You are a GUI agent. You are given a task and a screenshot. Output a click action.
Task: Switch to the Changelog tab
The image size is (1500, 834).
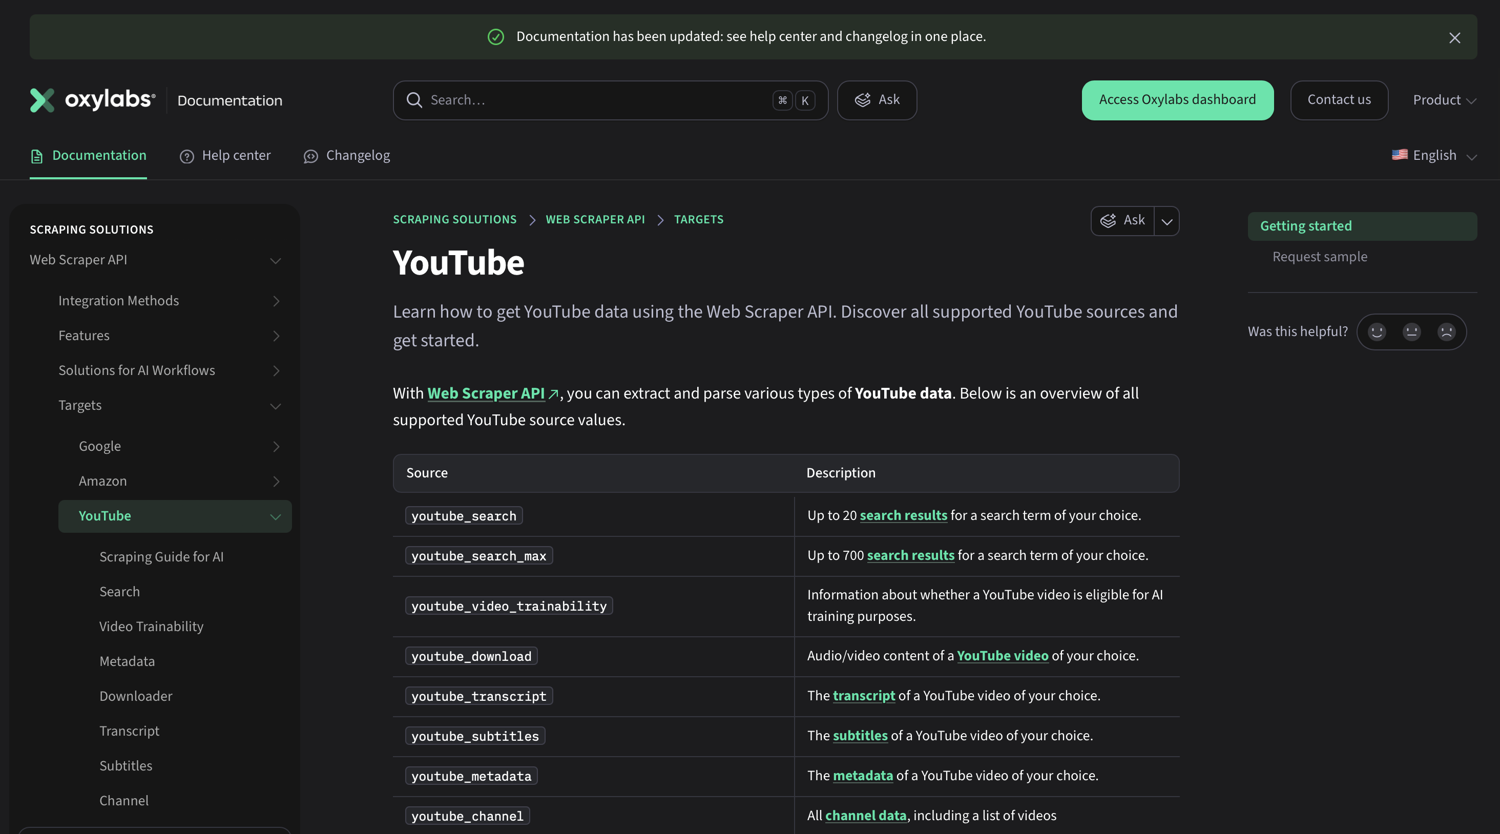[347, 155]
